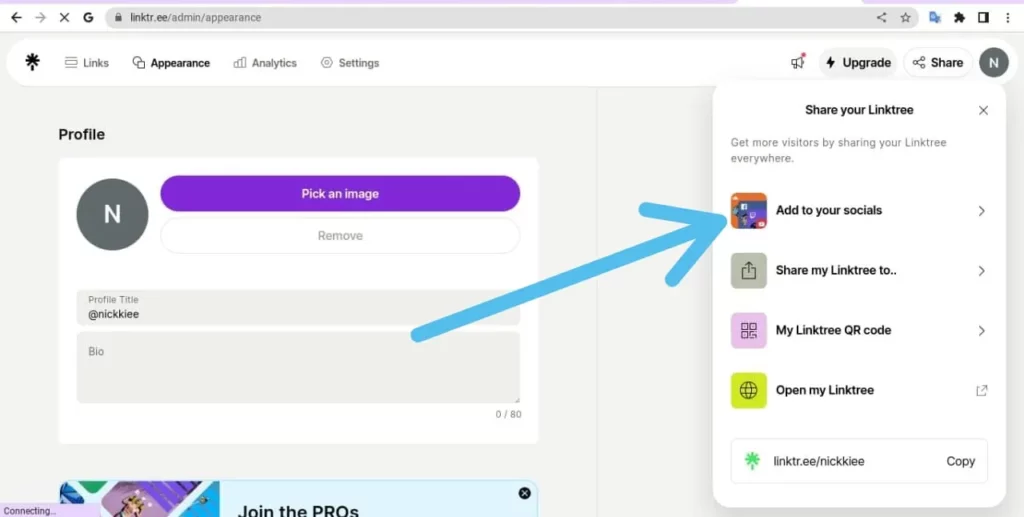The image size is (1024, 517).
Task: Copy the linktr.ee/nickkiee link
Action: [961, 461]
